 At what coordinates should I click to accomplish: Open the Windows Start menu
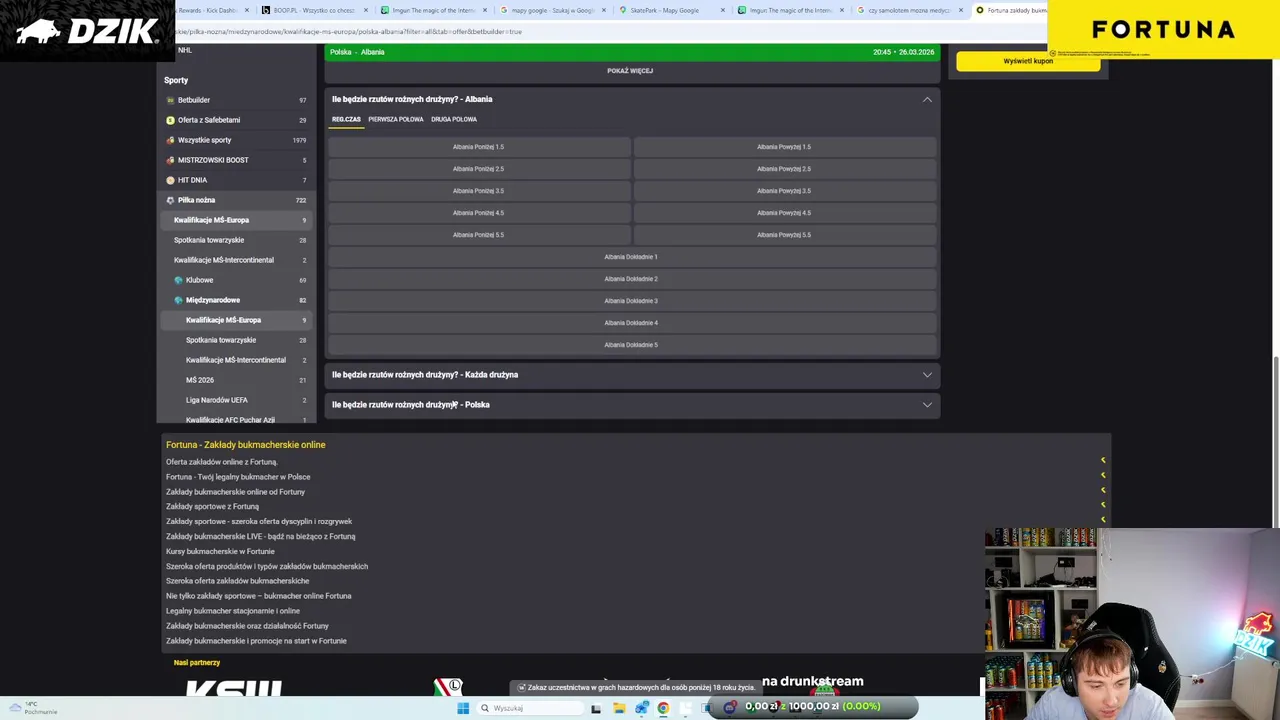(x=463, y=708)
